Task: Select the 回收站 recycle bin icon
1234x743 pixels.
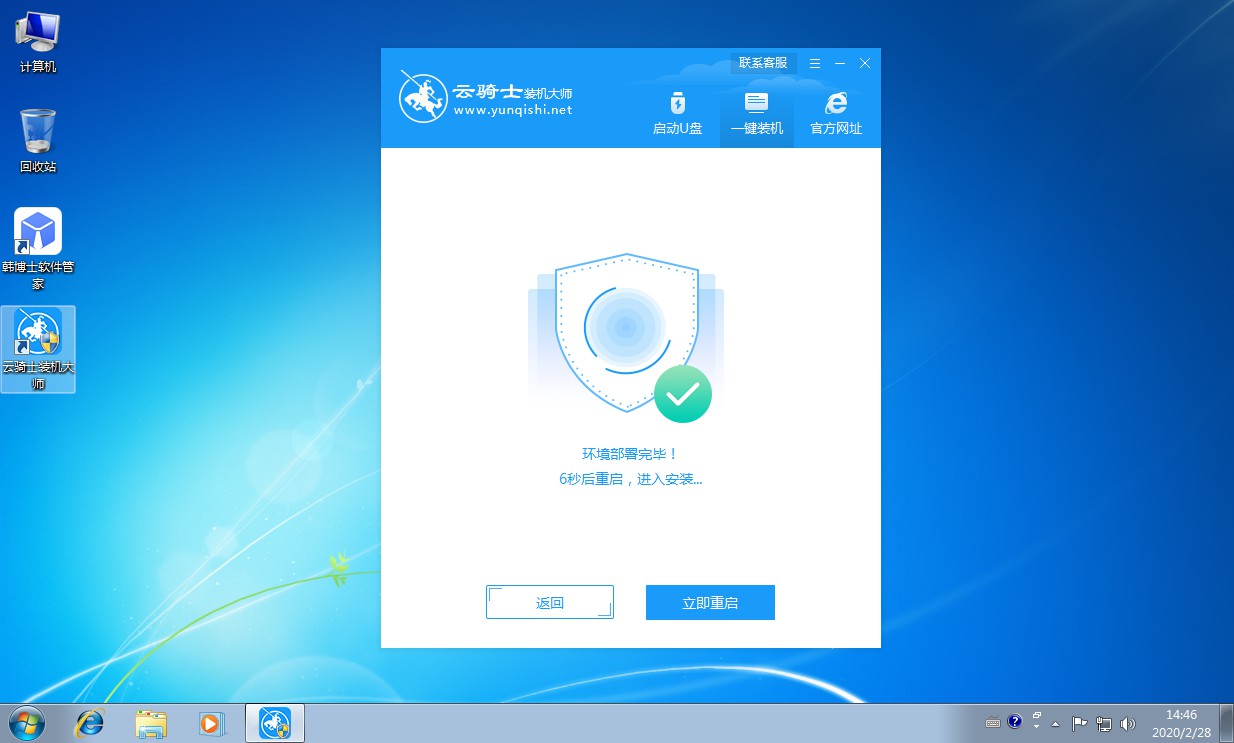Action: click(x=38, y=141)
